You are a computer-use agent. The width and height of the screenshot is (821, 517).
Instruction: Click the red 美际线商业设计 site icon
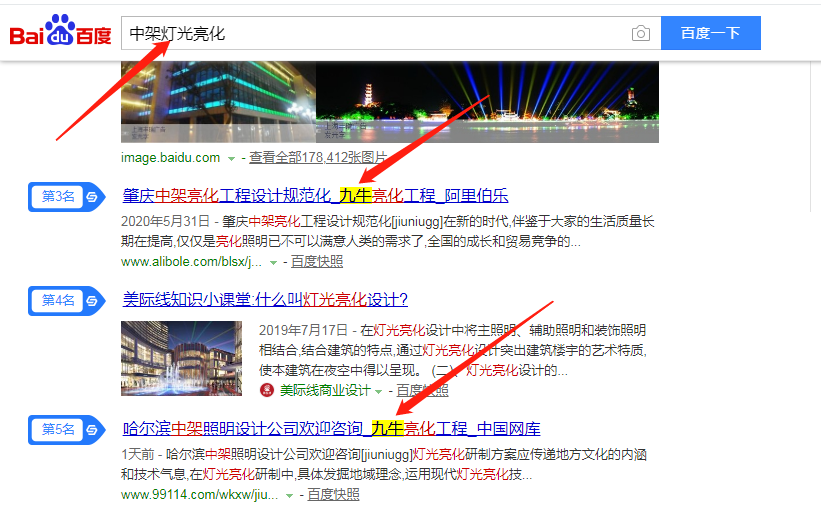coord(267,390)
